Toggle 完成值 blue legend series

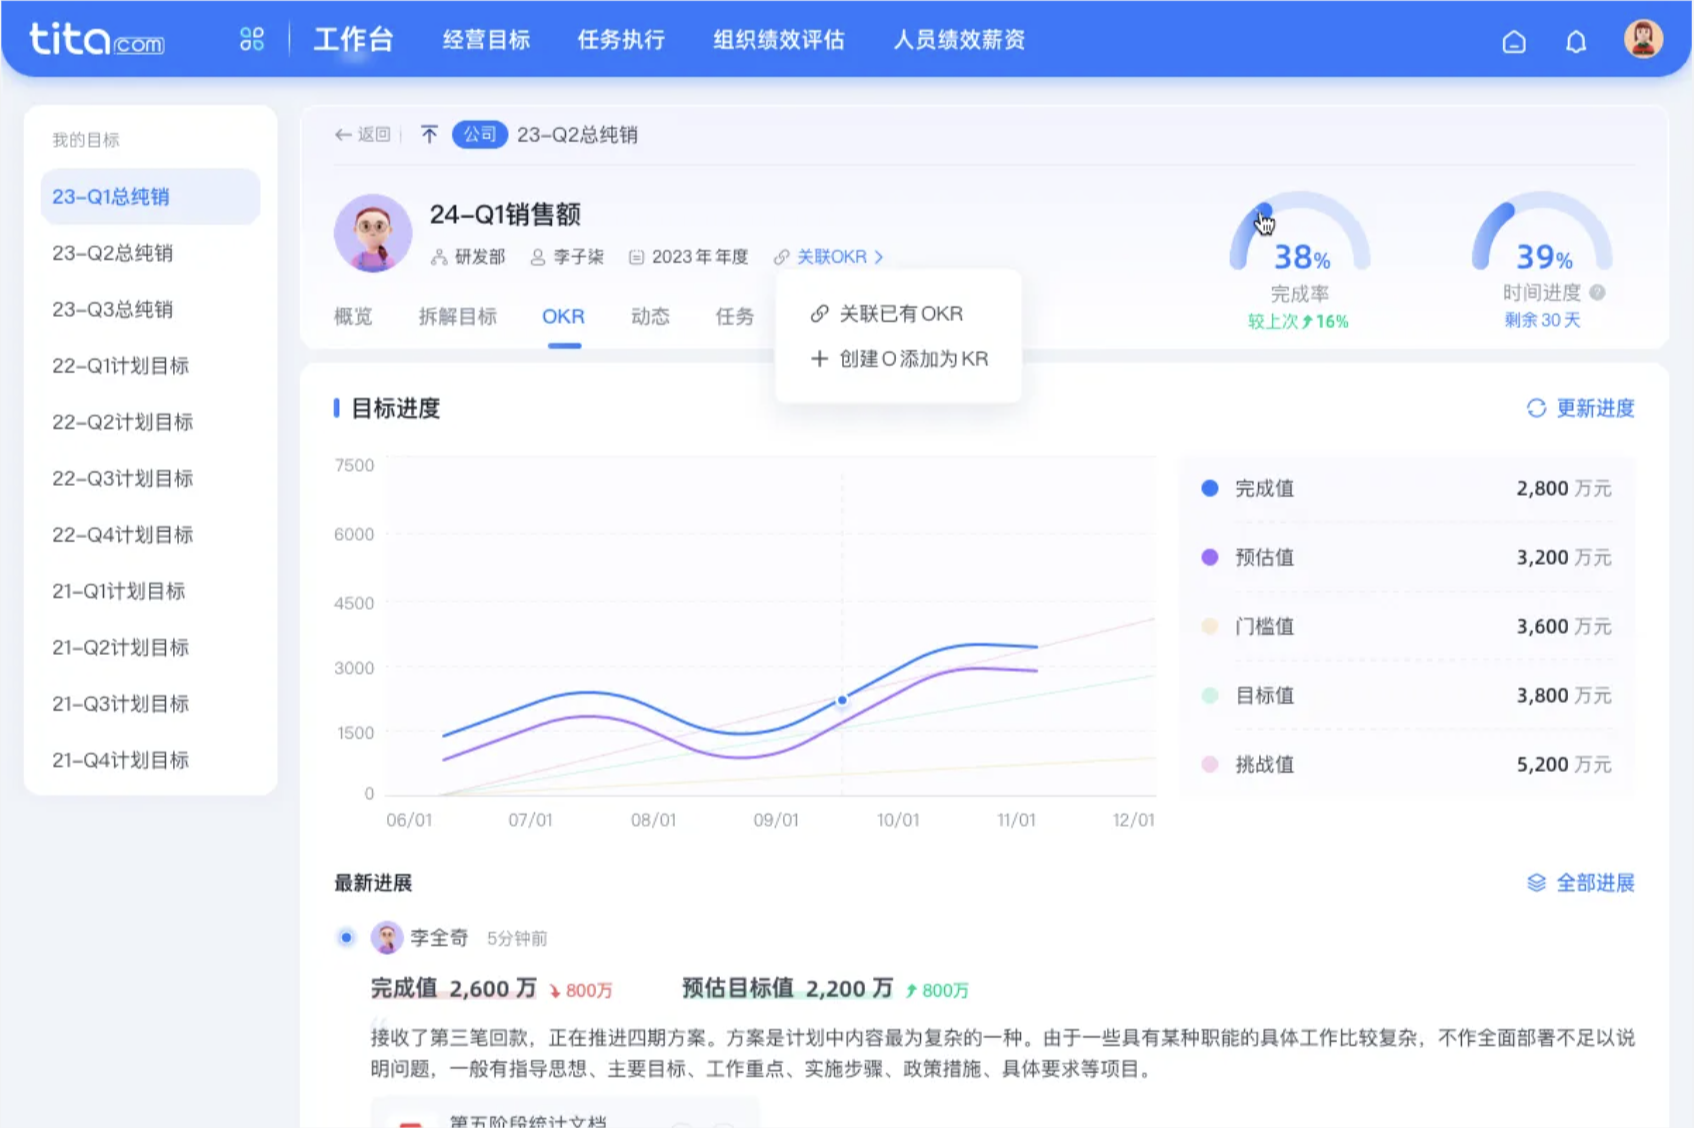(x=1210, y=488)
